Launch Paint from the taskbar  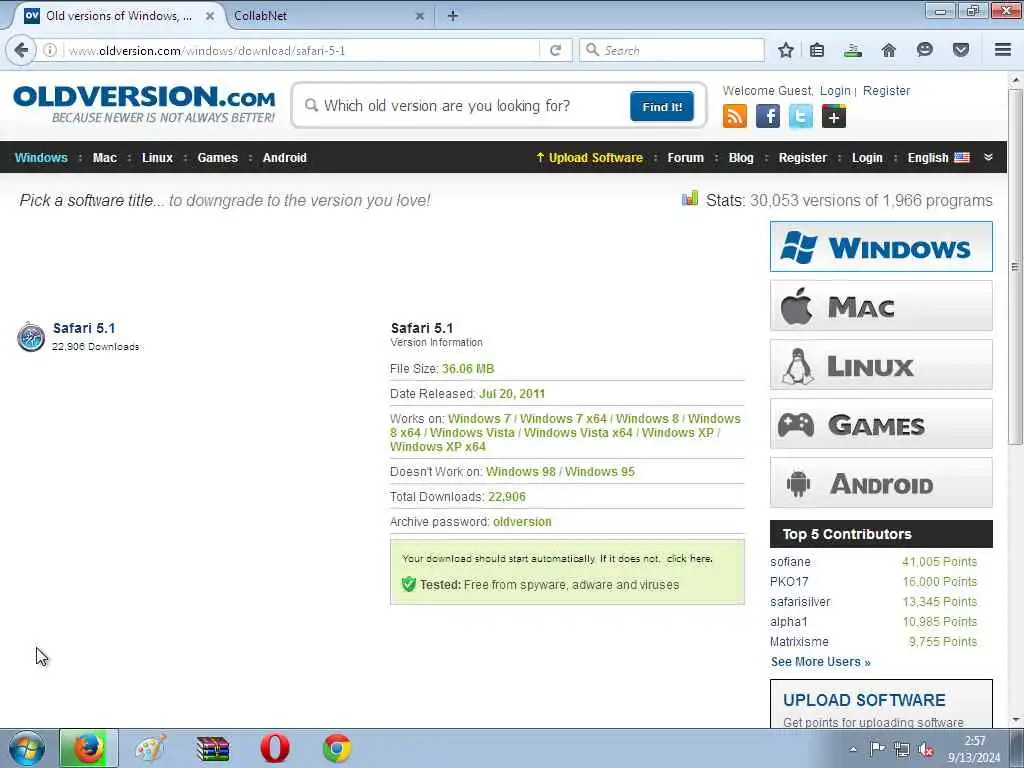150,748
